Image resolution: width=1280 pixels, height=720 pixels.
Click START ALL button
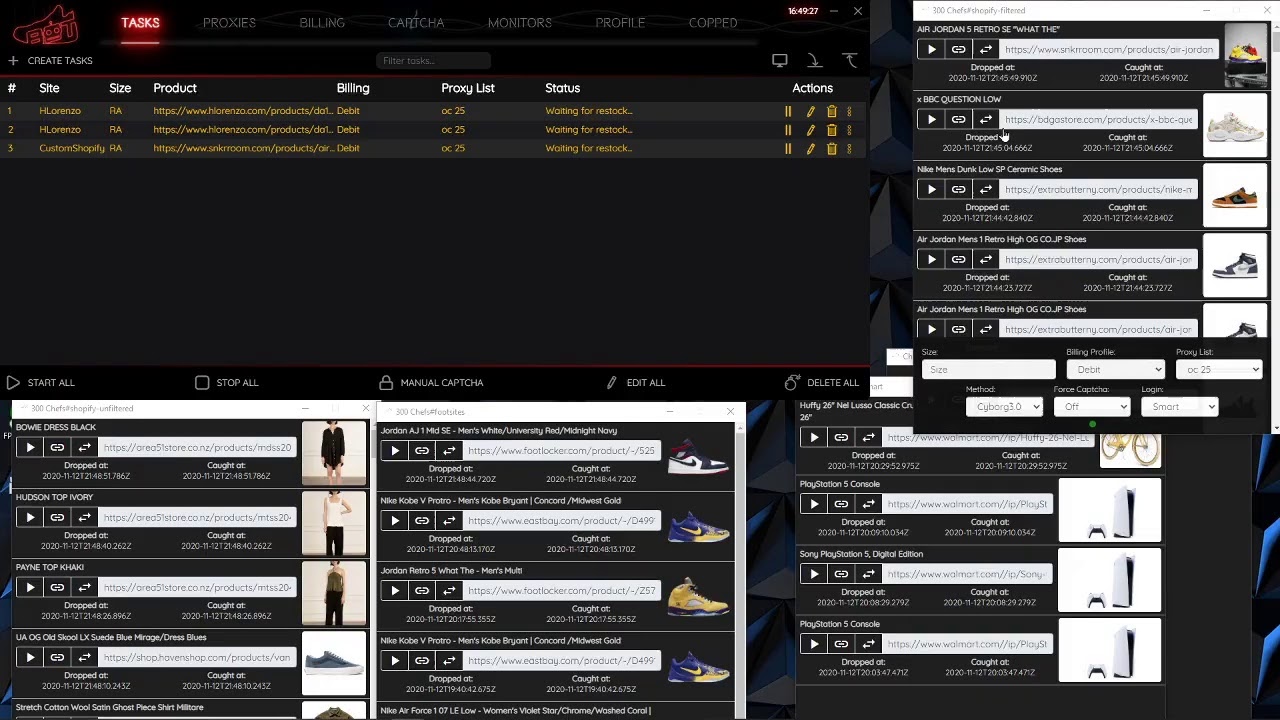[40, 383]
